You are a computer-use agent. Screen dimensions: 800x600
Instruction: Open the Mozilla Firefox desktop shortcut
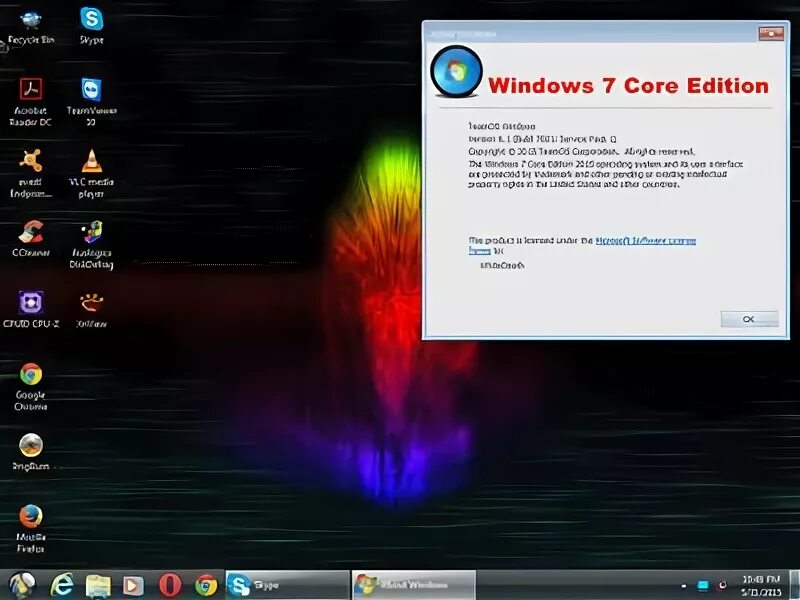(x=31, y=529)
